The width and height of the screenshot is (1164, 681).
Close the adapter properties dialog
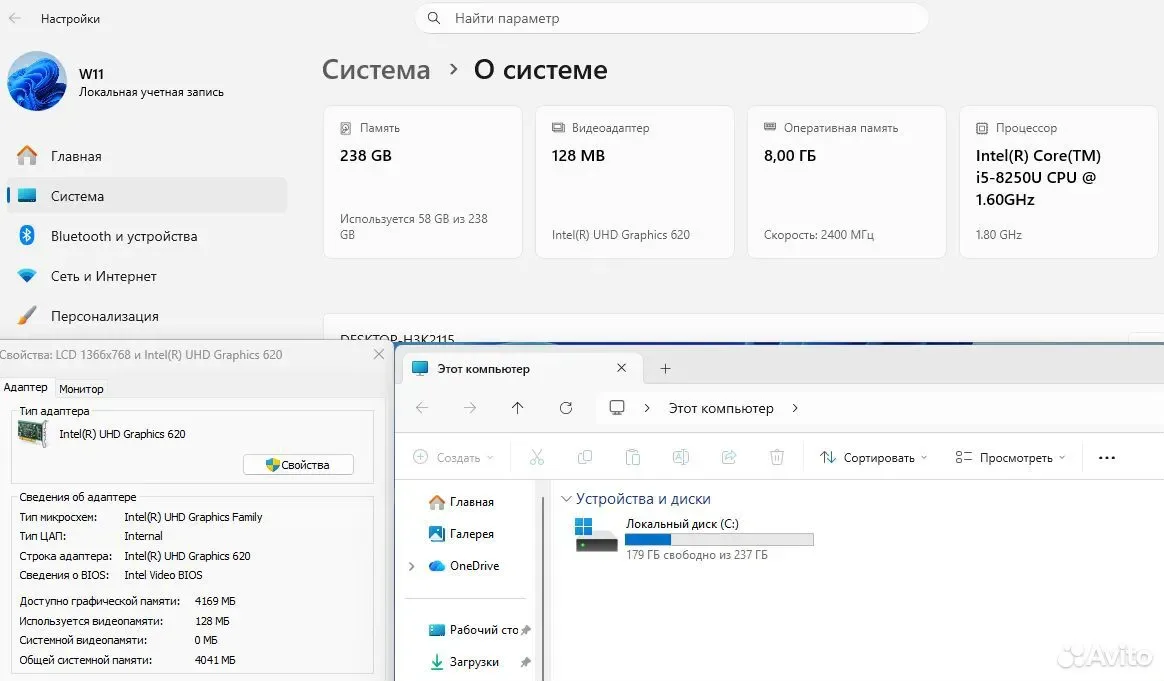coord(379,354)
